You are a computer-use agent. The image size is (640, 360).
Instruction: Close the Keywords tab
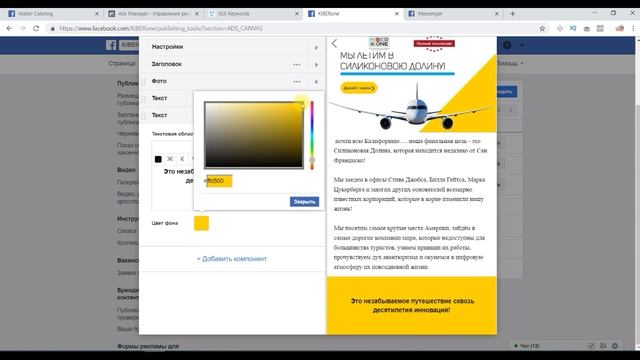tap(297, 13)
